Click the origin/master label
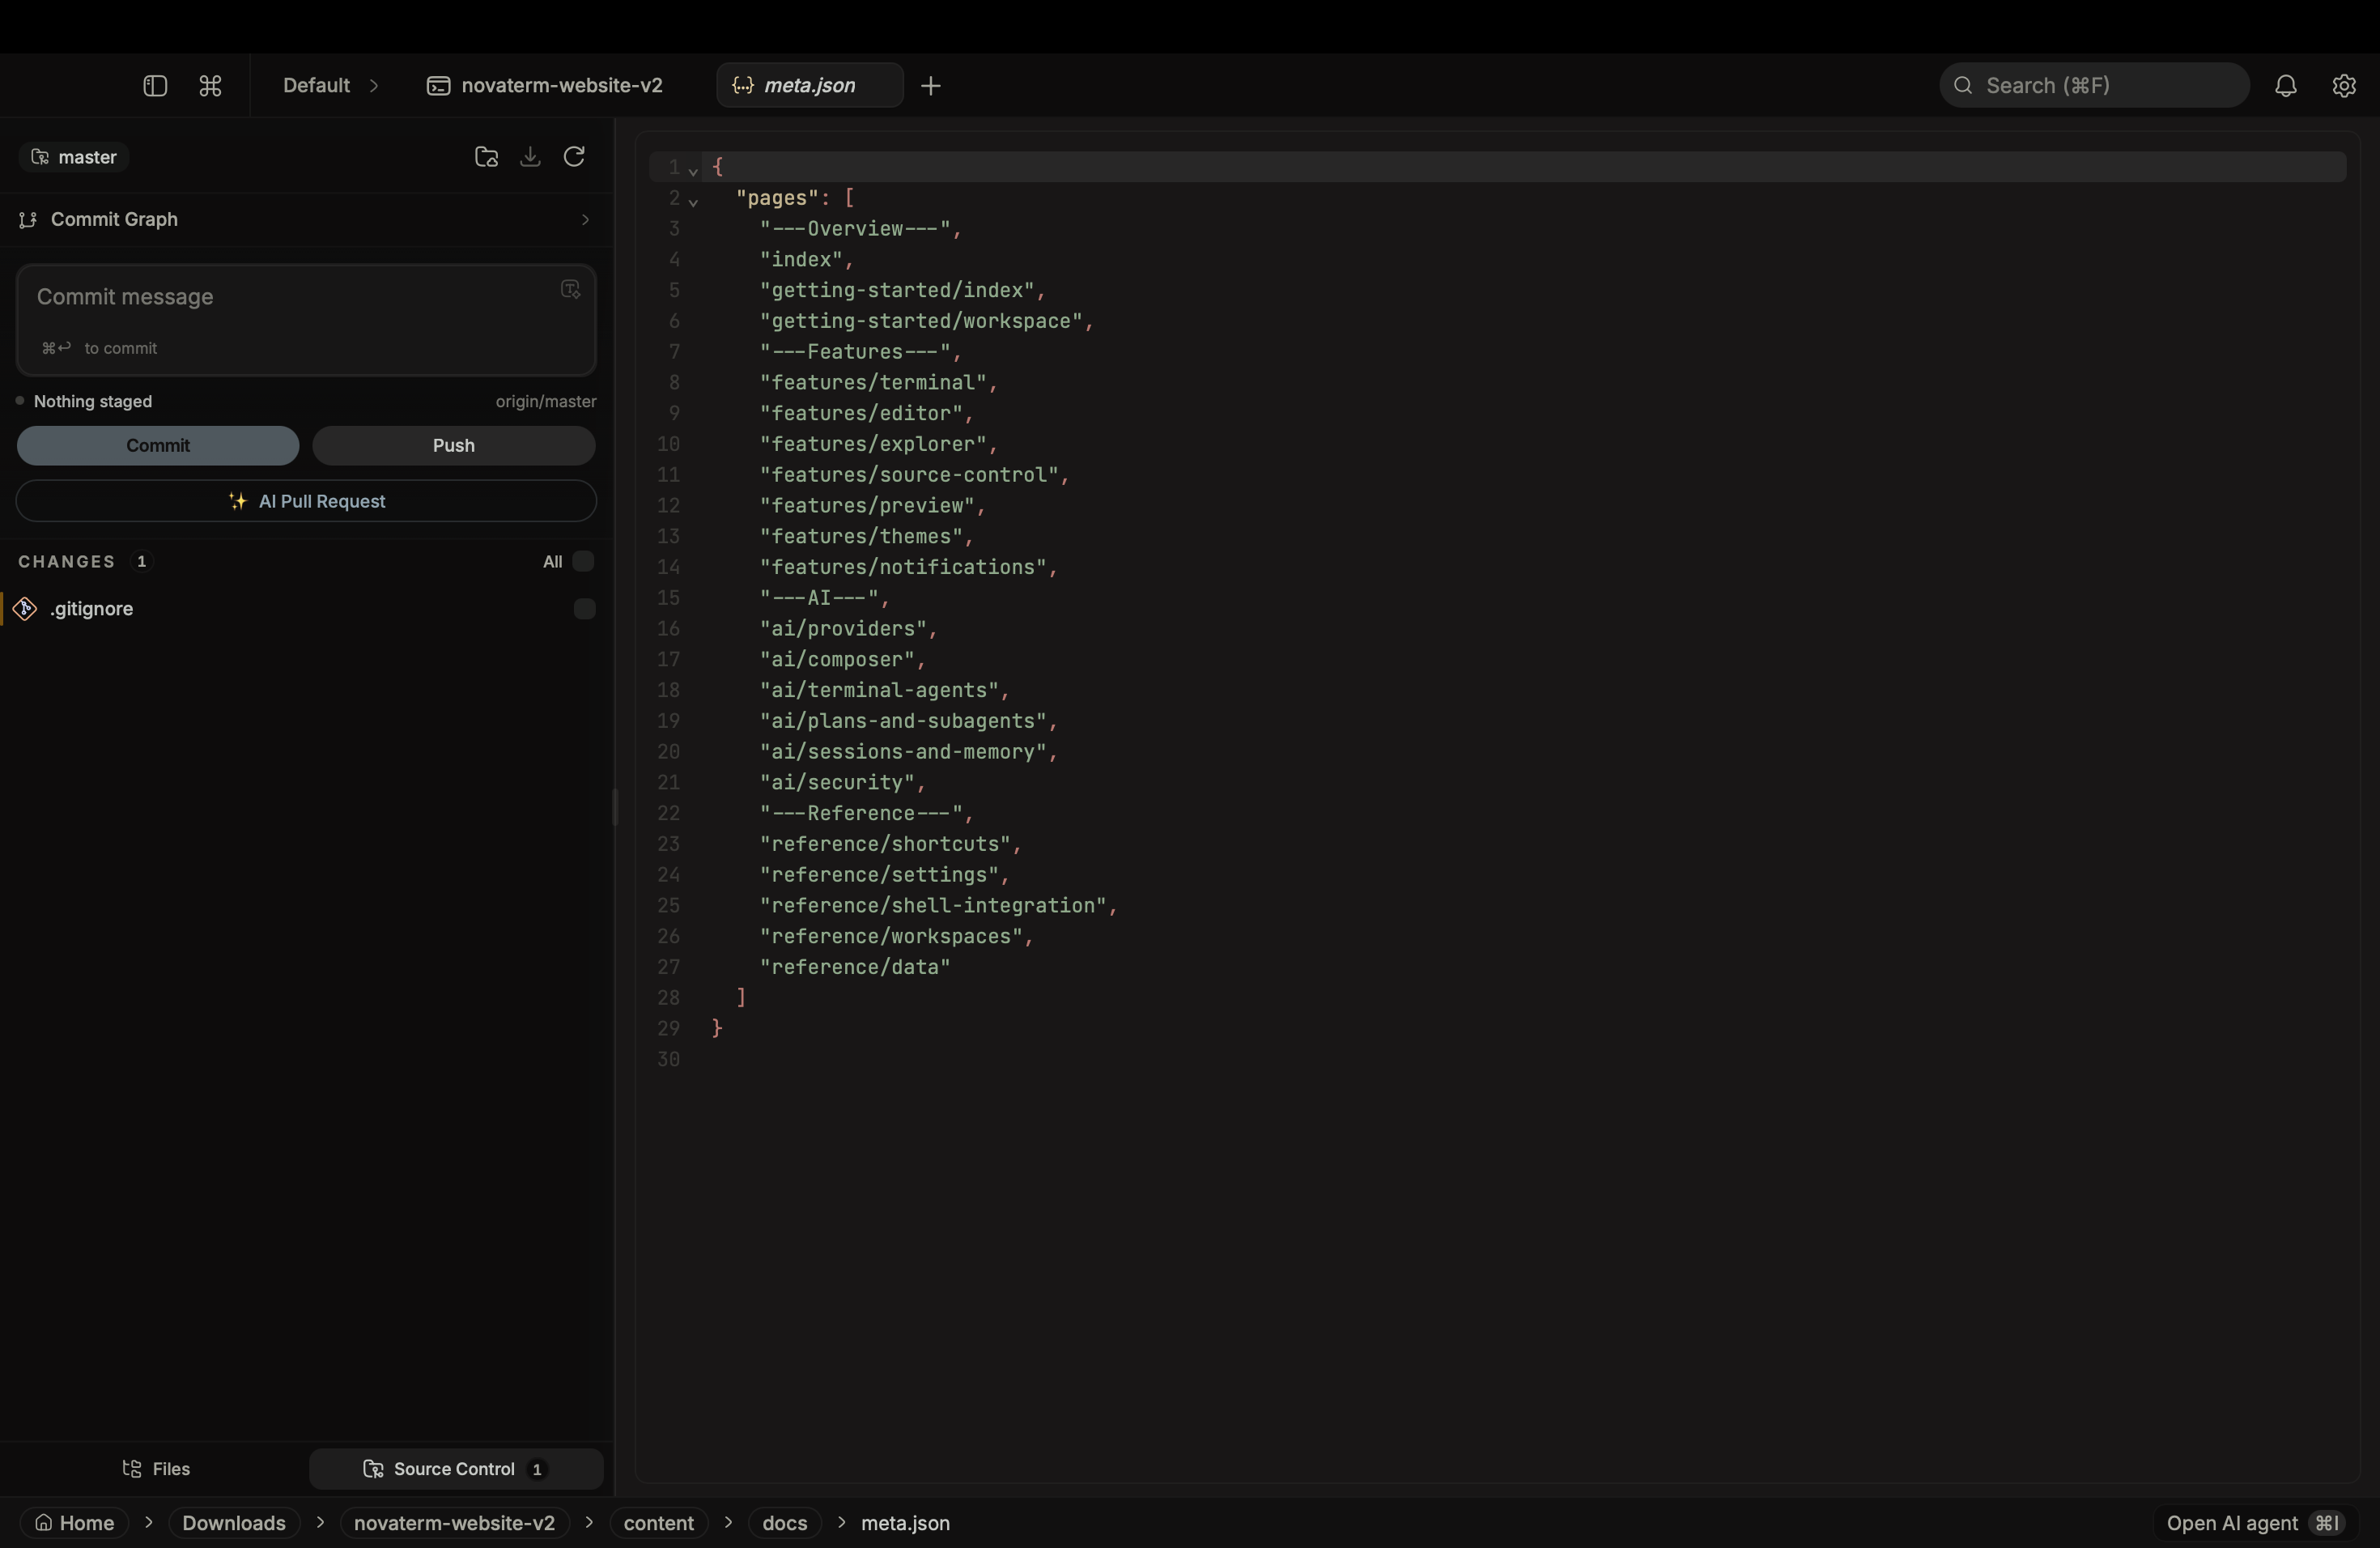This screenshot has width=2380, height=1548. [x=546, y=402]
